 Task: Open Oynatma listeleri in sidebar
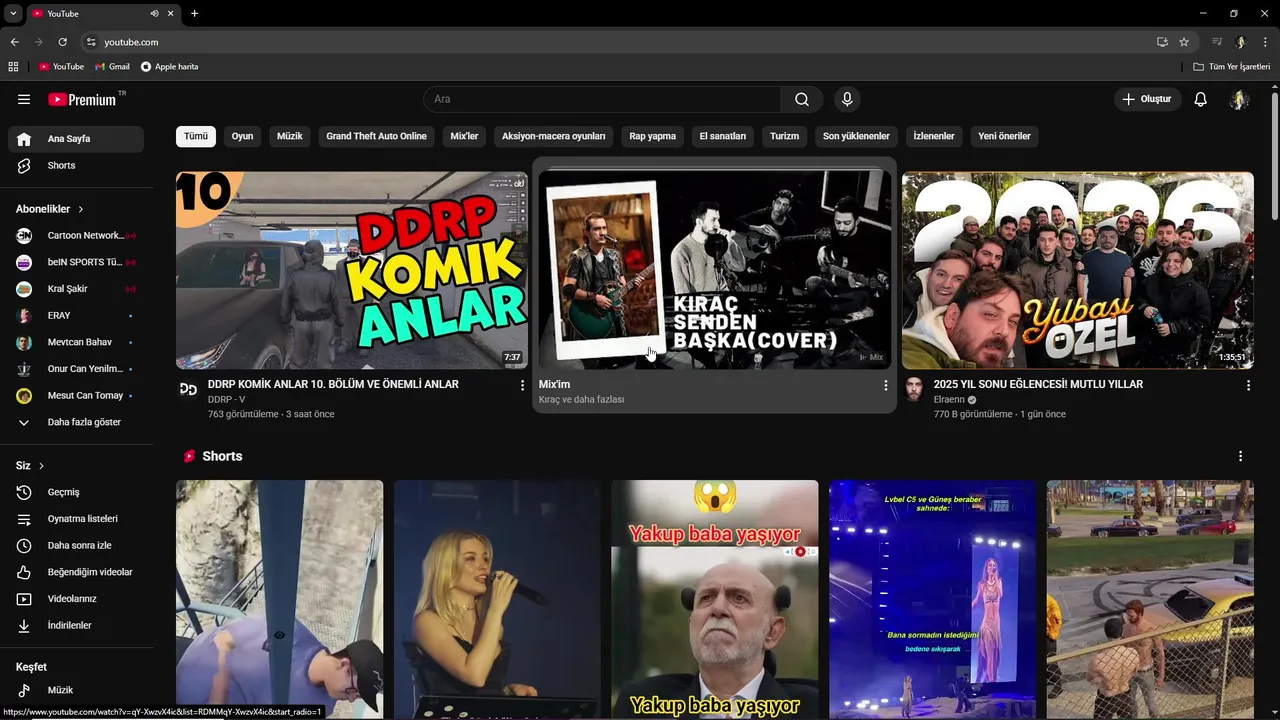[x=76, y=519]
